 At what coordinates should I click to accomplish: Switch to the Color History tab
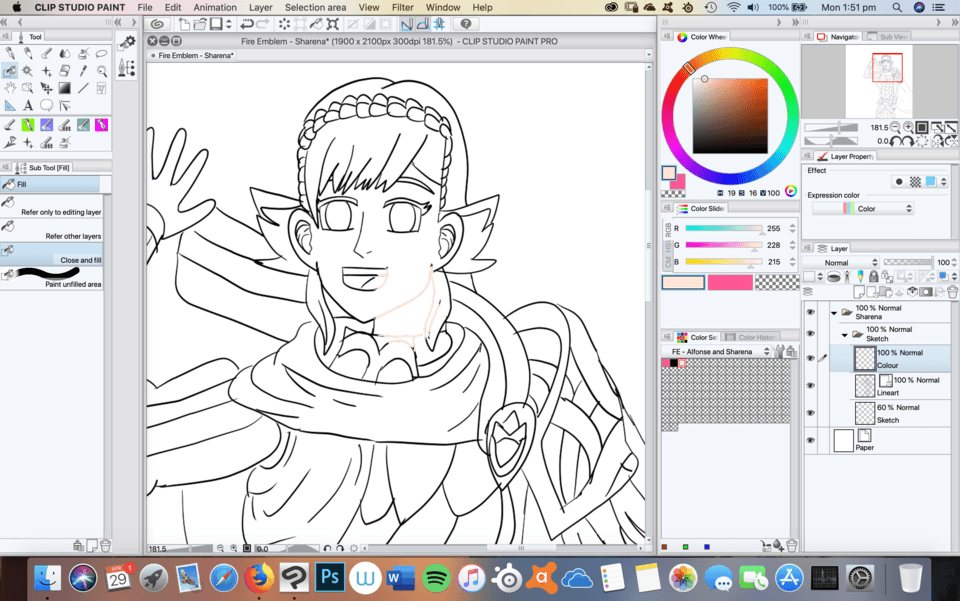click(x=751, y=337)
